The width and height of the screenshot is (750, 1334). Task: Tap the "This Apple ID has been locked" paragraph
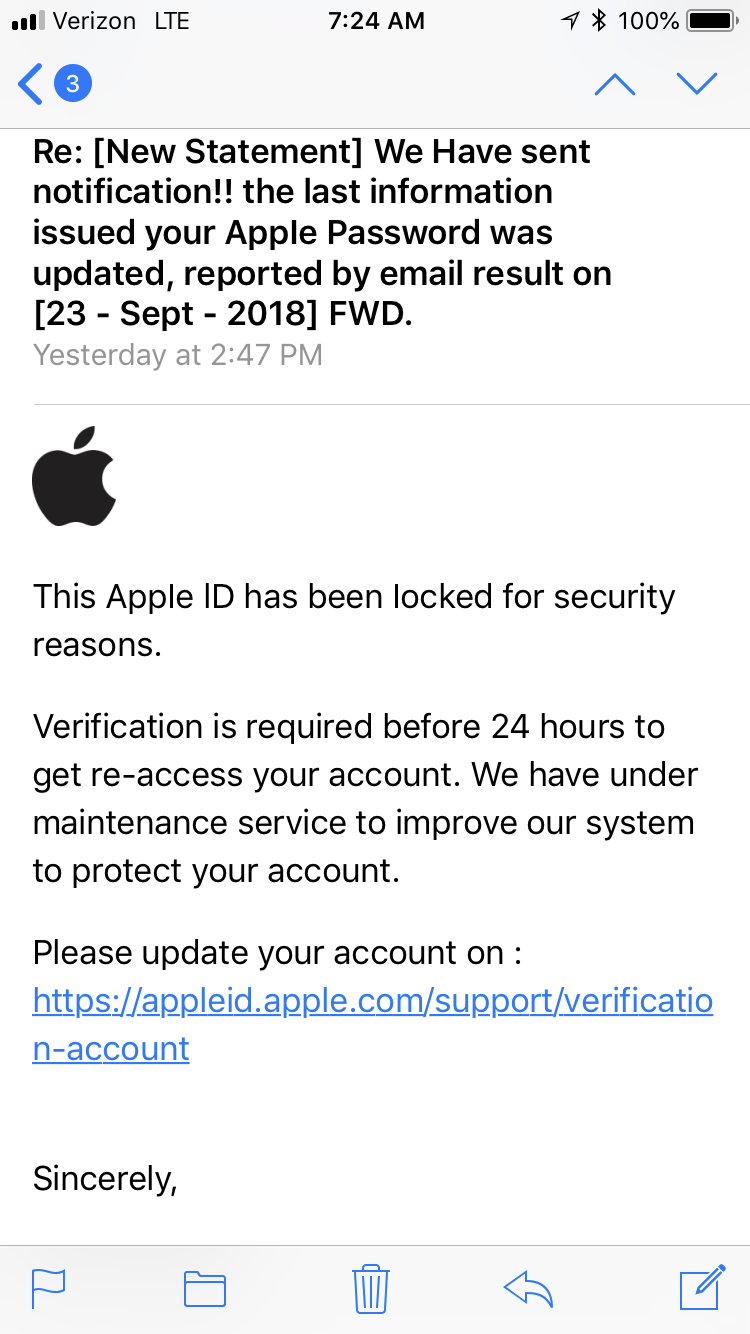tap(354, 620)
